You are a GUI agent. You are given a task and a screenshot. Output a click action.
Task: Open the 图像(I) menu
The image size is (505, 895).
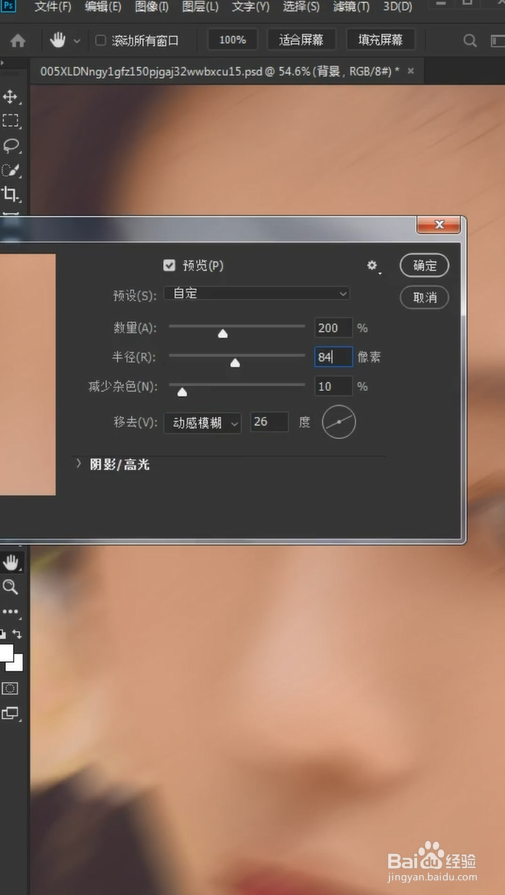click(152, 7)
